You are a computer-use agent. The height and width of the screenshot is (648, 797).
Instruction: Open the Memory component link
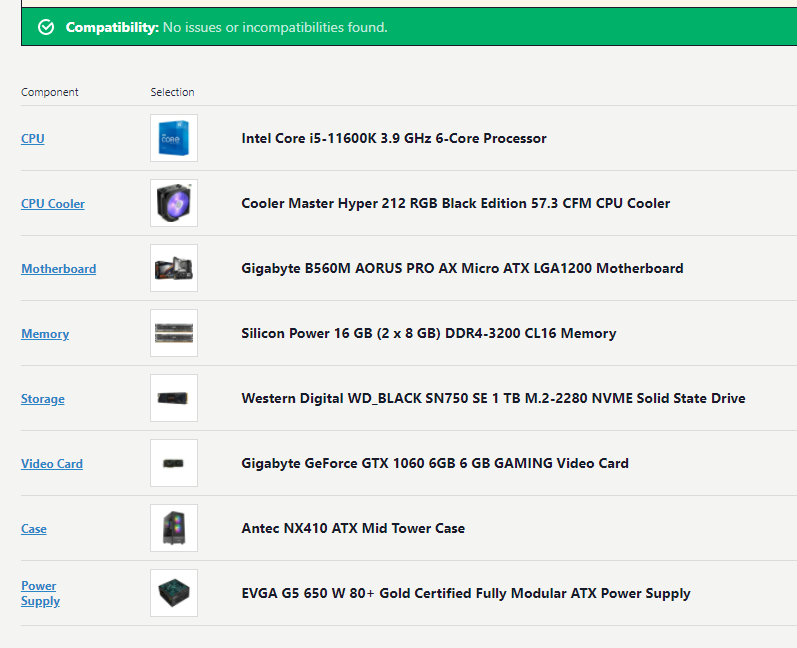point(45,333)
